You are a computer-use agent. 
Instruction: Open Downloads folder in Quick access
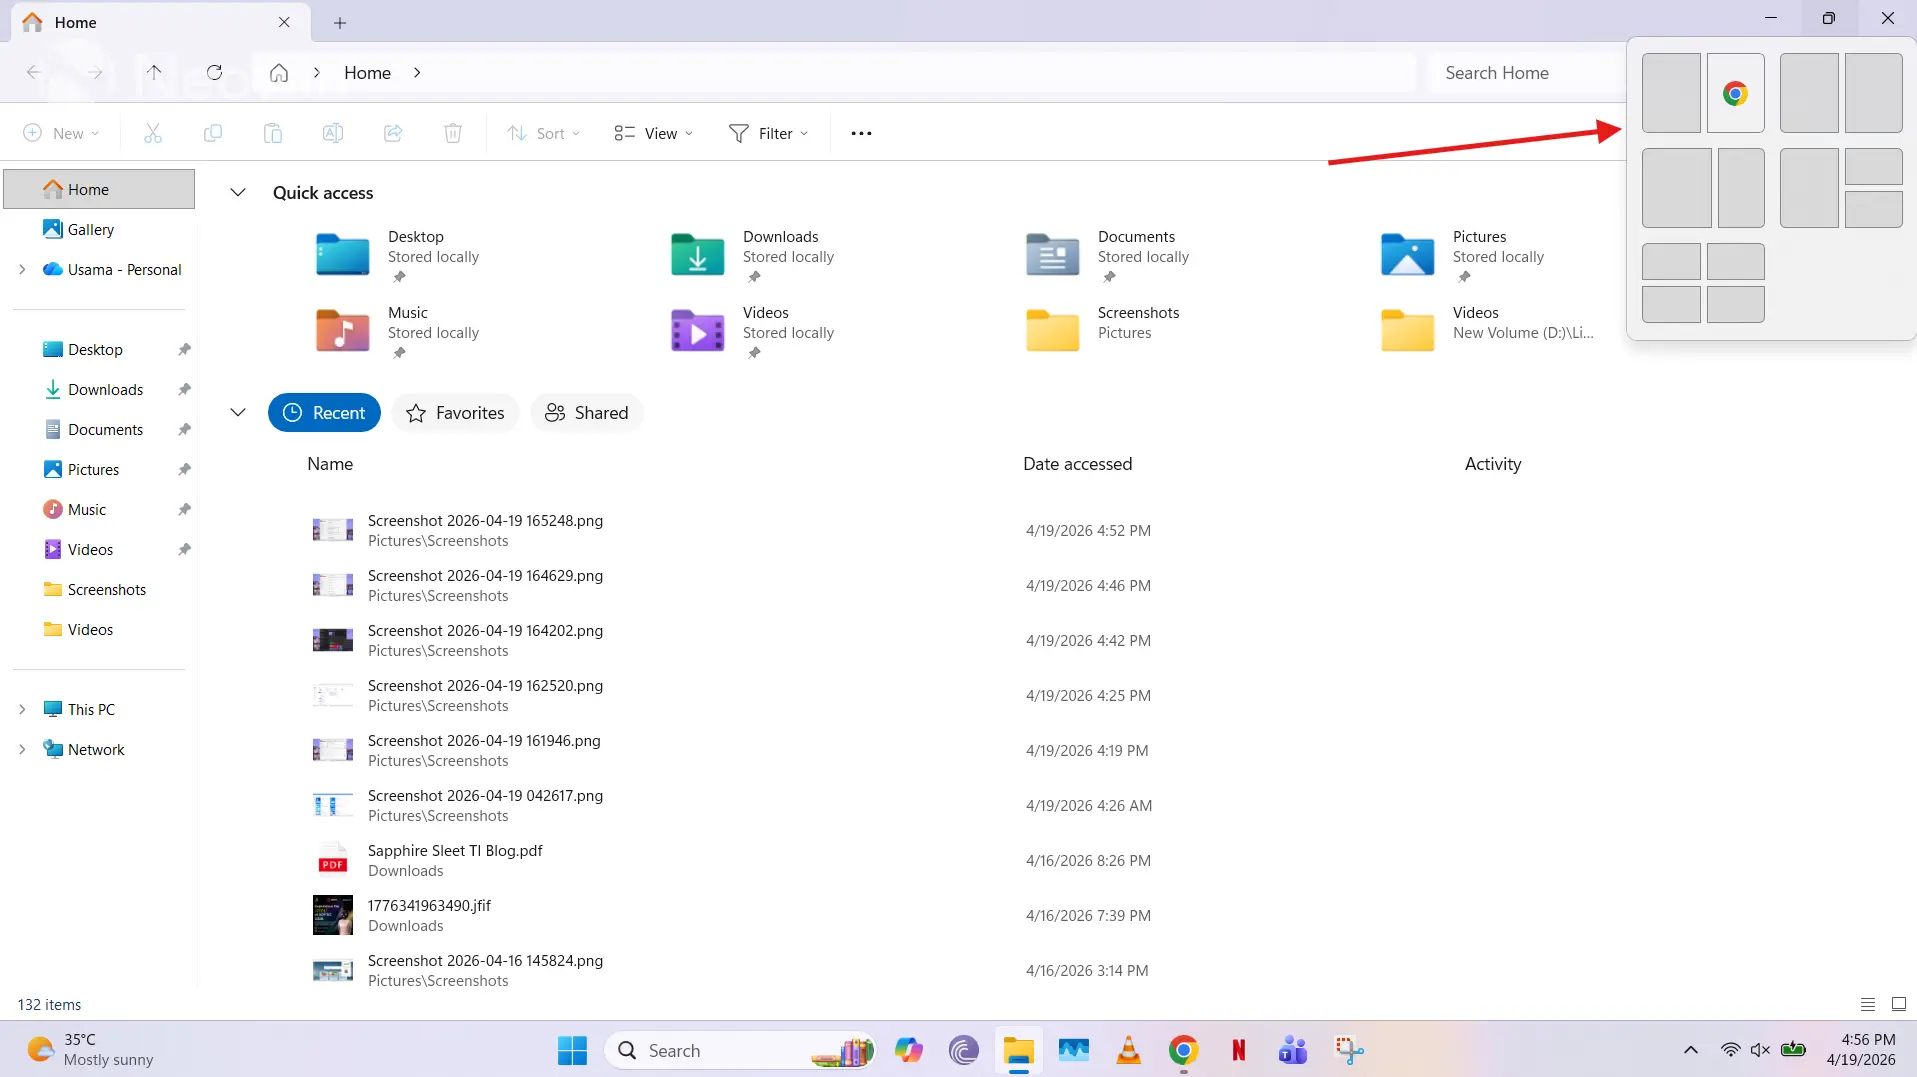tap(697, 254)
